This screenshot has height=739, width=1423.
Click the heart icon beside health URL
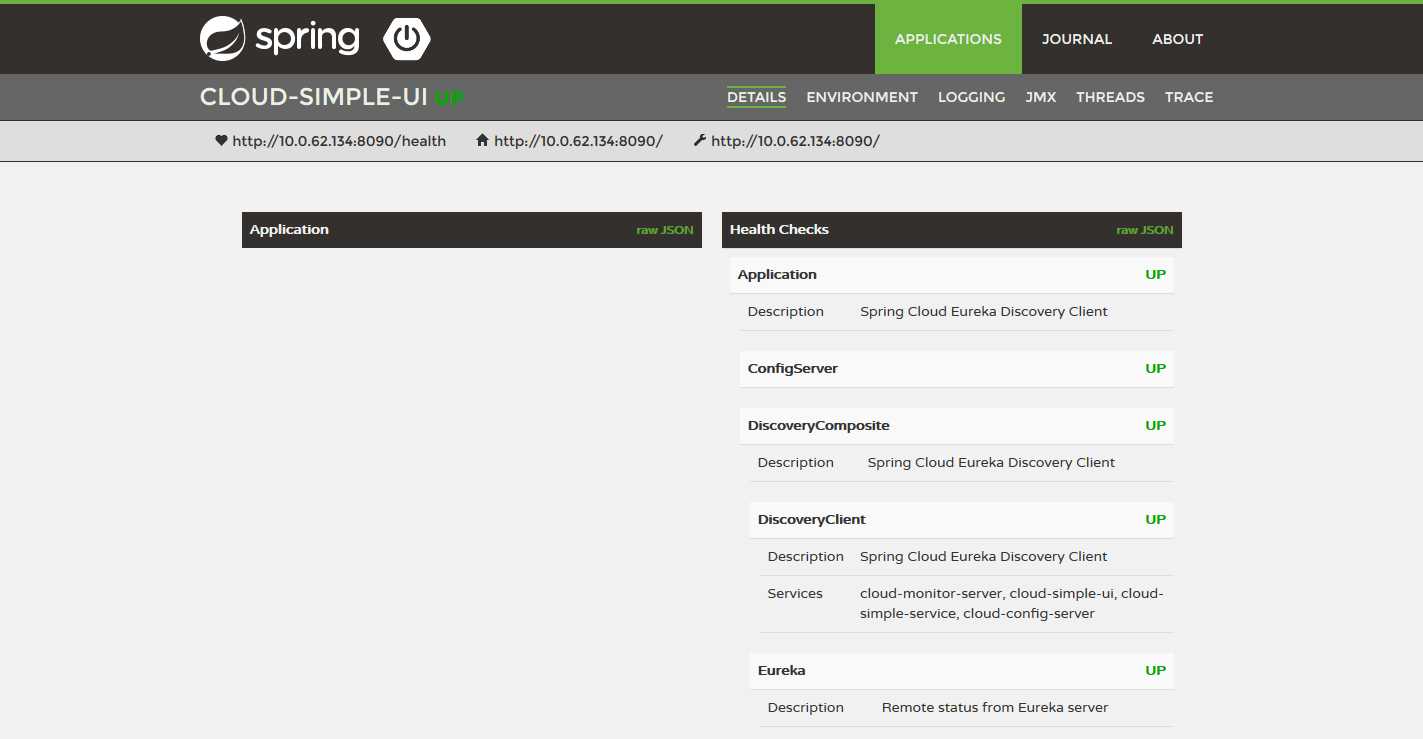[x=221, y=140]
